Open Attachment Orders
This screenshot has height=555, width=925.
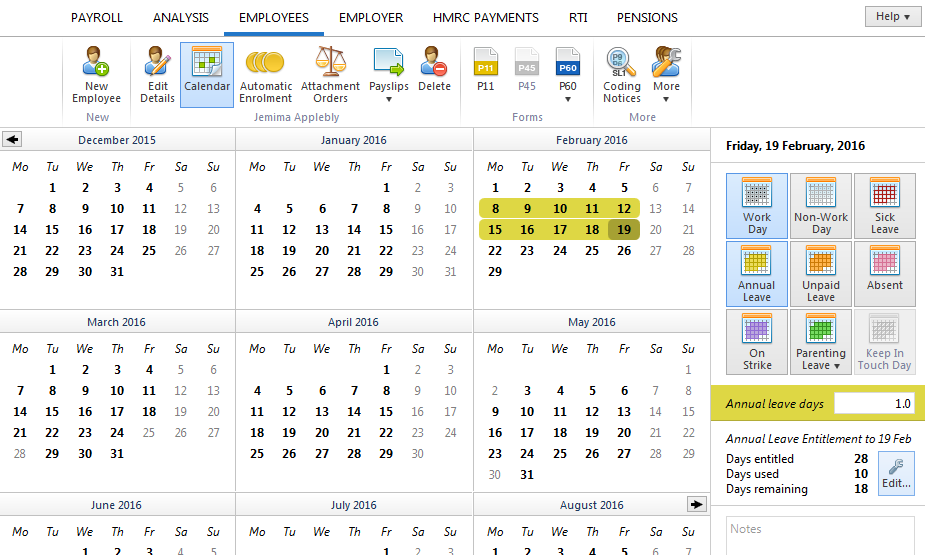pos(330,75)
